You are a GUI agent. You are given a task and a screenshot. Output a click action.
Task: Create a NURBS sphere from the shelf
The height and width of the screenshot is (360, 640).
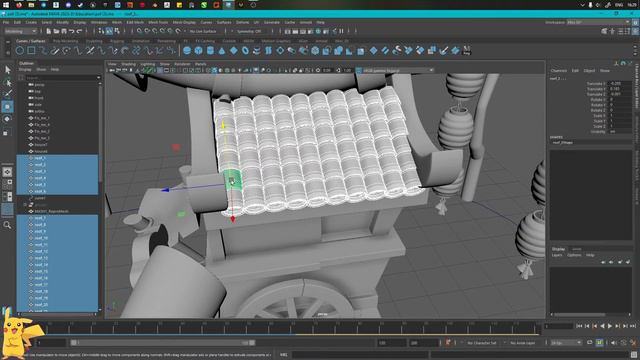[x=187, y=51]
